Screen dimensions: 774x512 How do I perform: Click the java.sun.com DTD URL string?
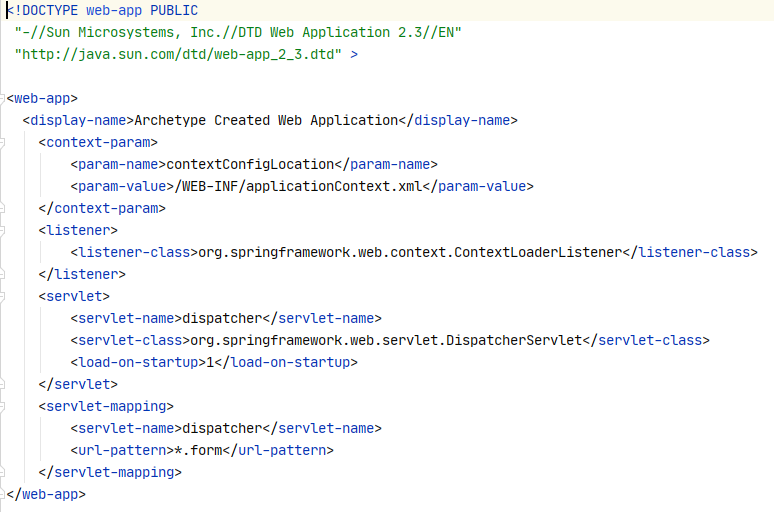[x=178, y=54]
